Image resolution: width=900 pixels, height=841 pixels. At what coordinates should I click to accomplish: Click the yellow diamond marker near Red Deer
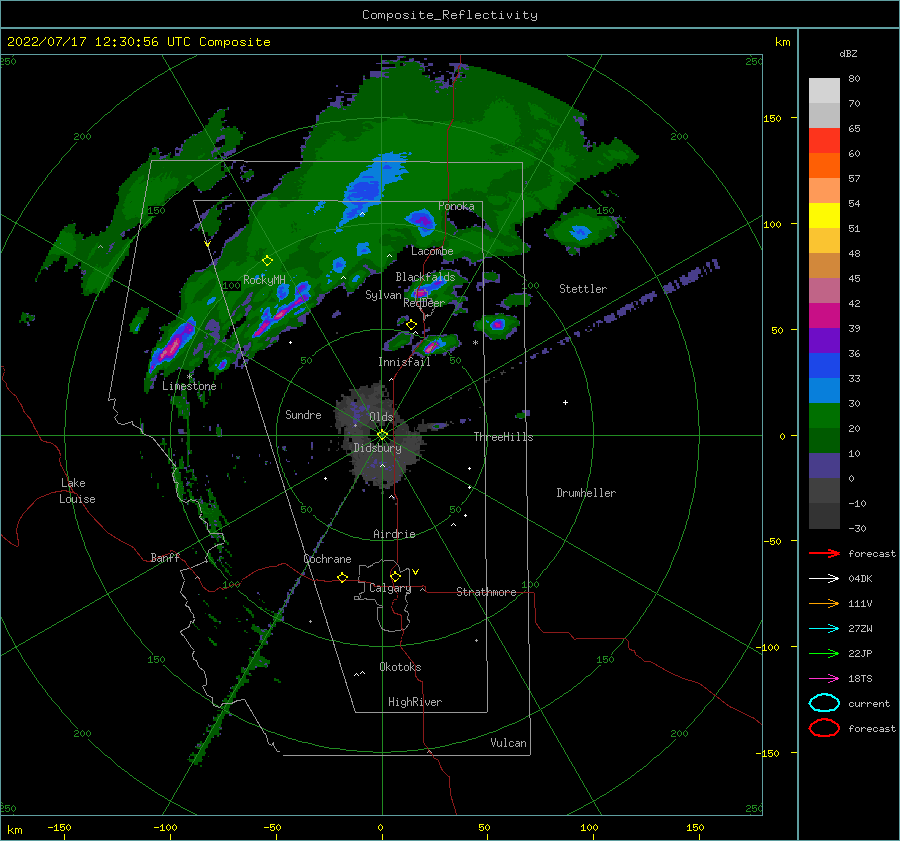point(411,325)
